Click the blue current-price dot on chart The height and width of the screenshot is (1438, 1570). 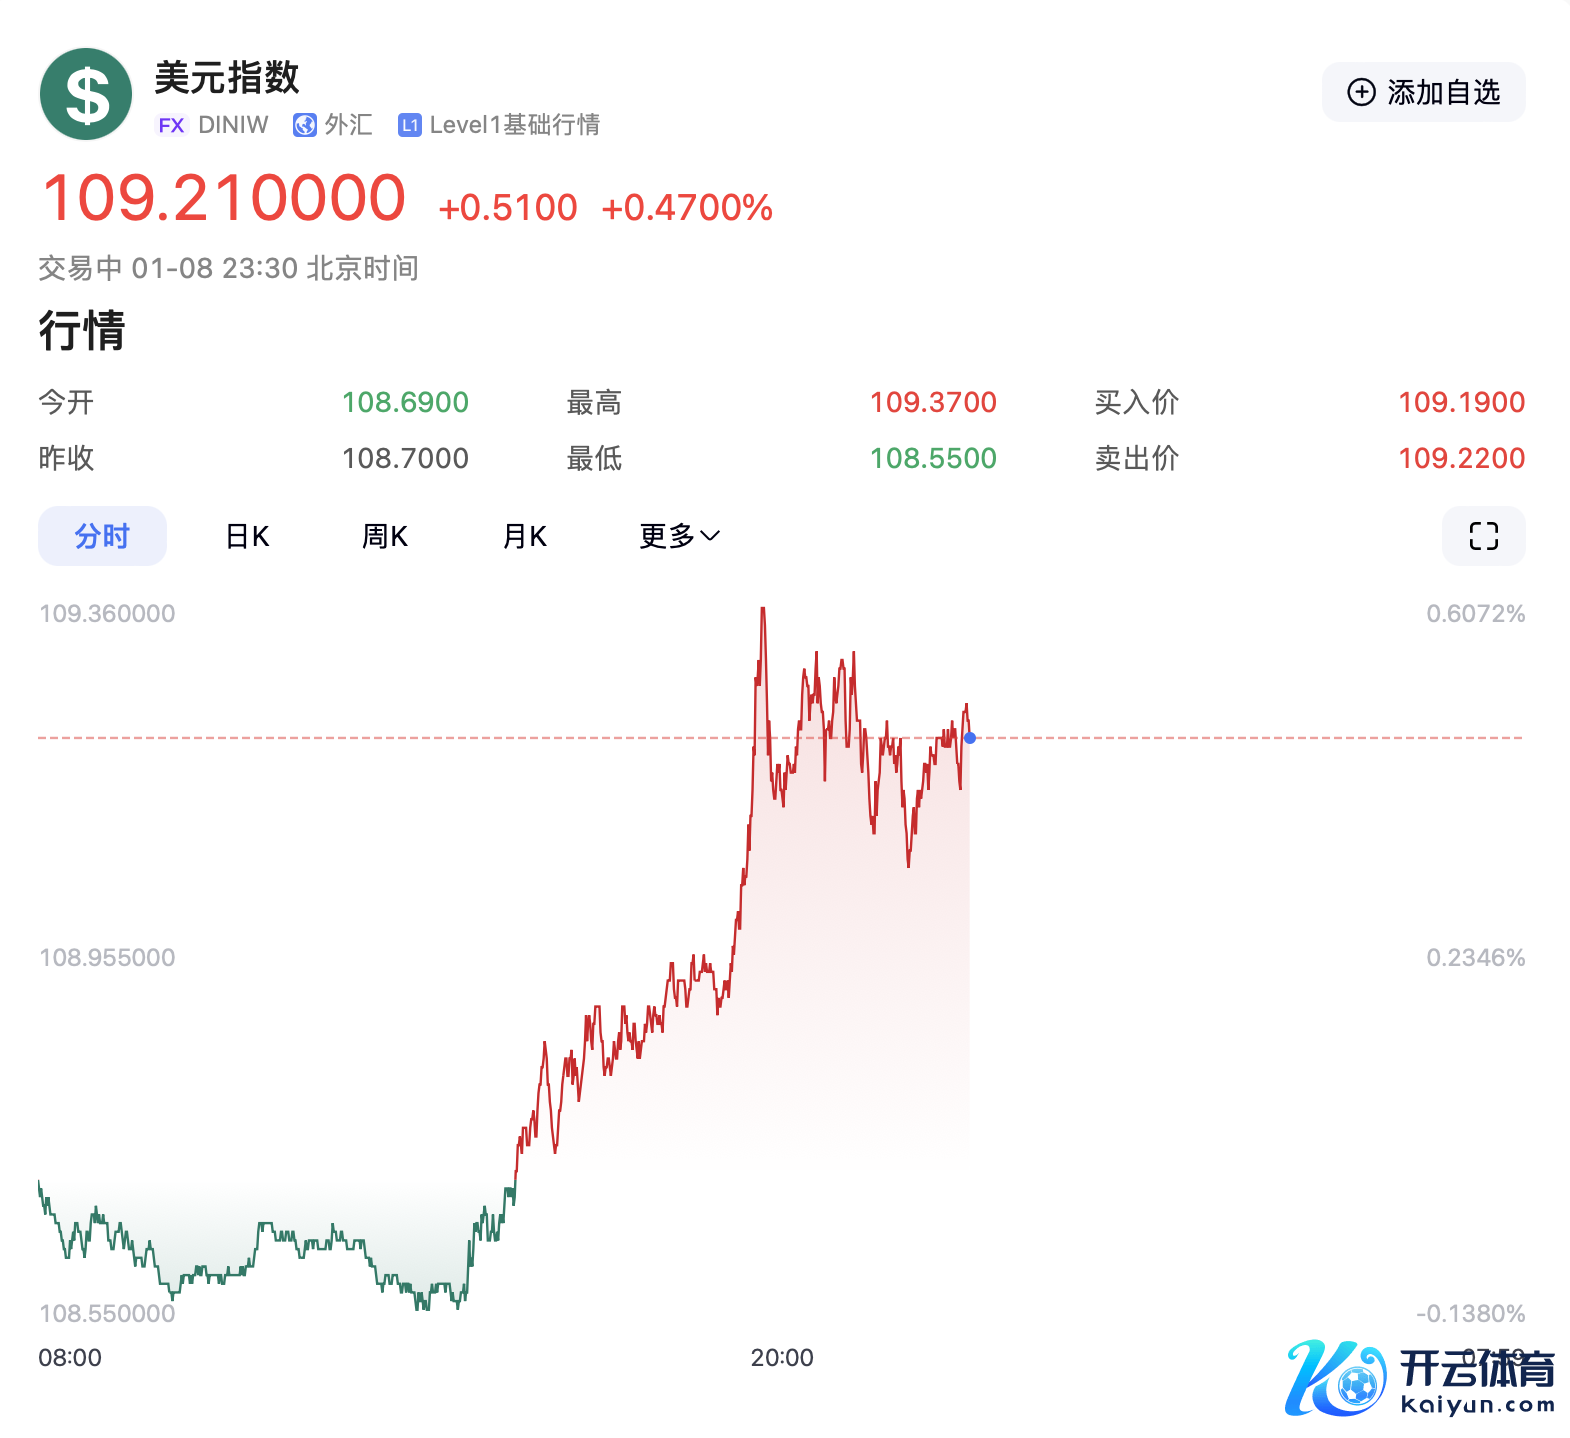pos(970,738)
